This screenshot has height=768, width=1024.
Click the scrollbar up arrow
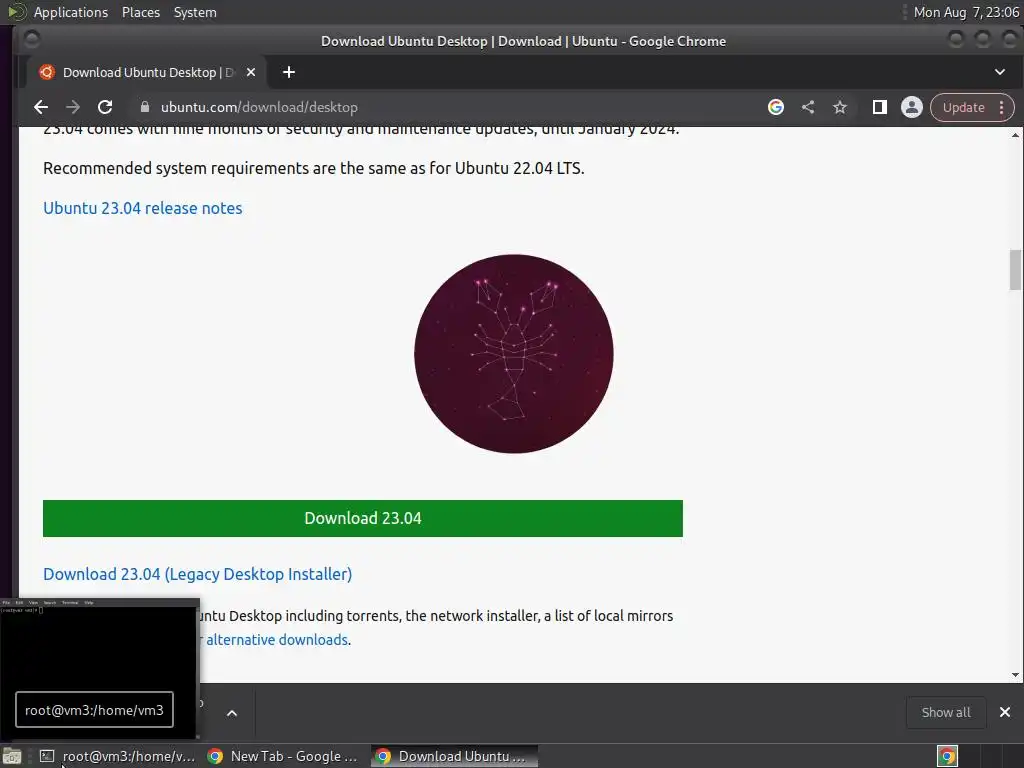point(1015,135)
